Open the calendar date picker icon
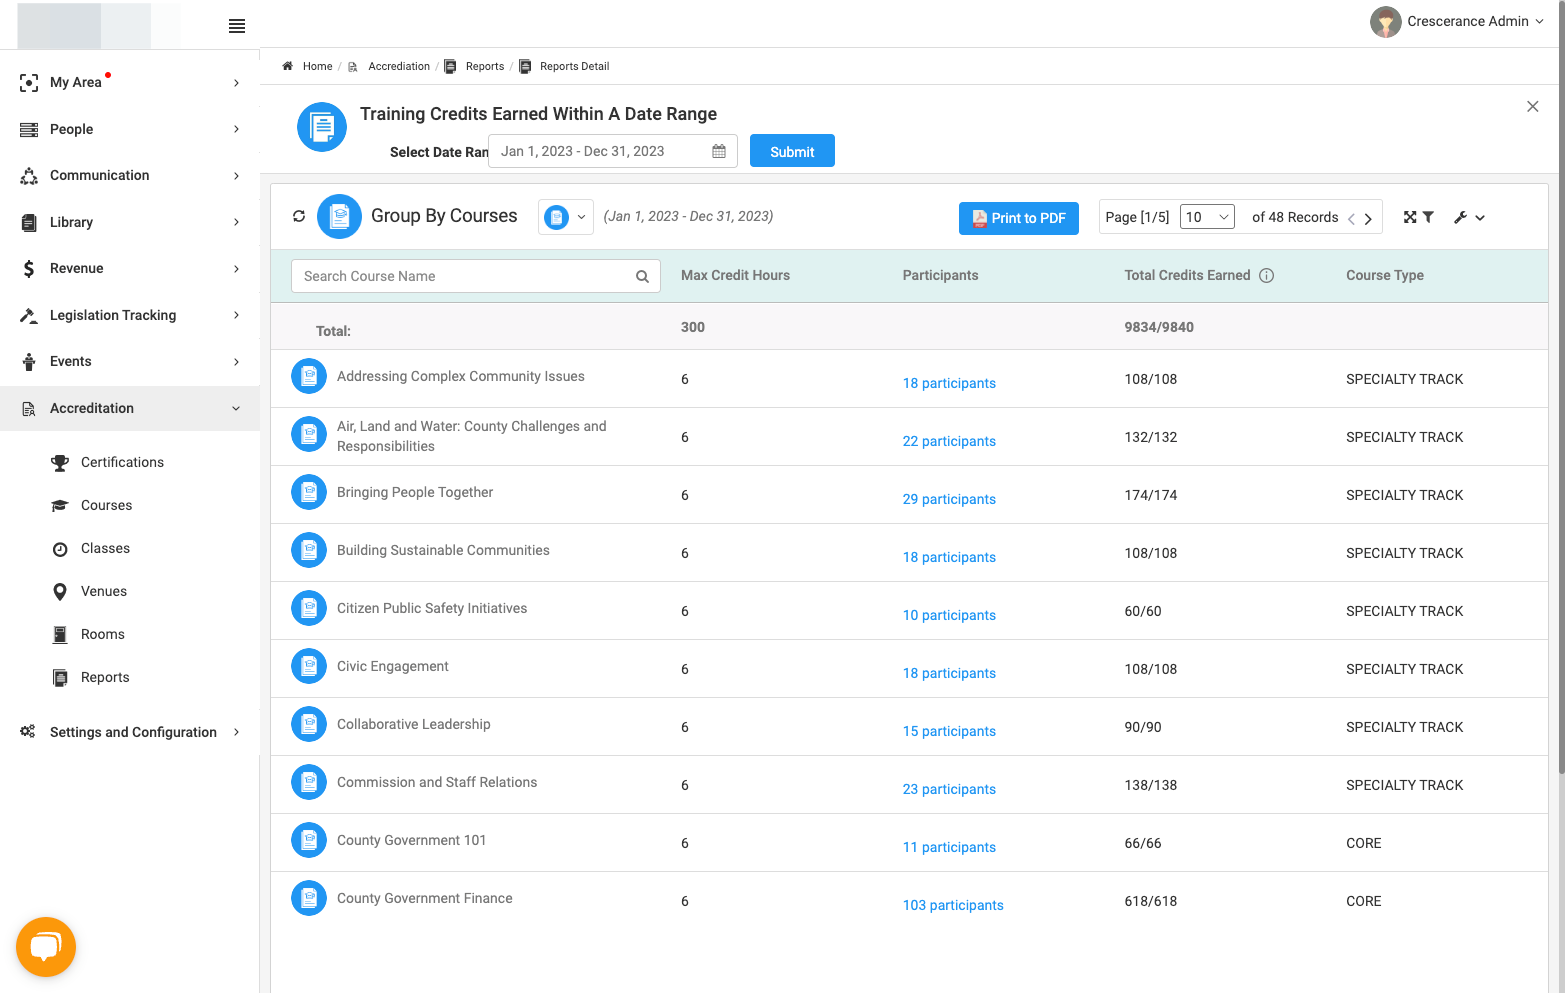 coord(719,151)
